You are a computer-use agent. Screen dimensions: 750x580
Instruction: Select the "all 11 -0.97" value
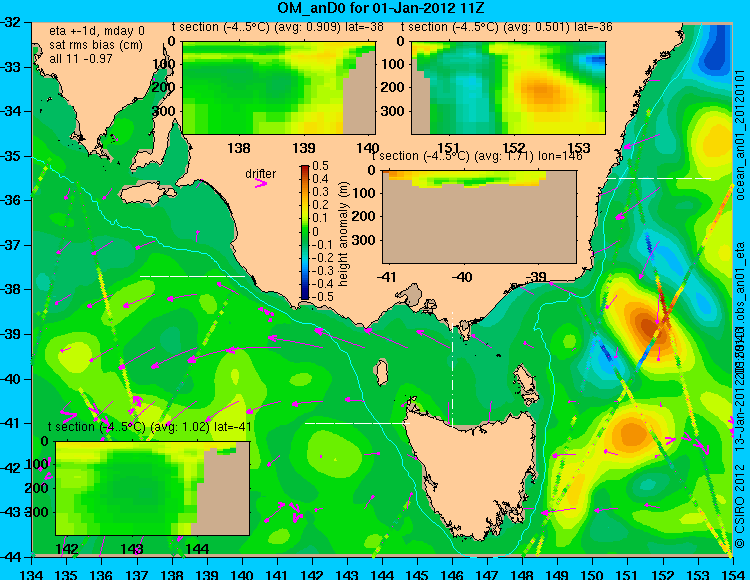pos(80,59)
